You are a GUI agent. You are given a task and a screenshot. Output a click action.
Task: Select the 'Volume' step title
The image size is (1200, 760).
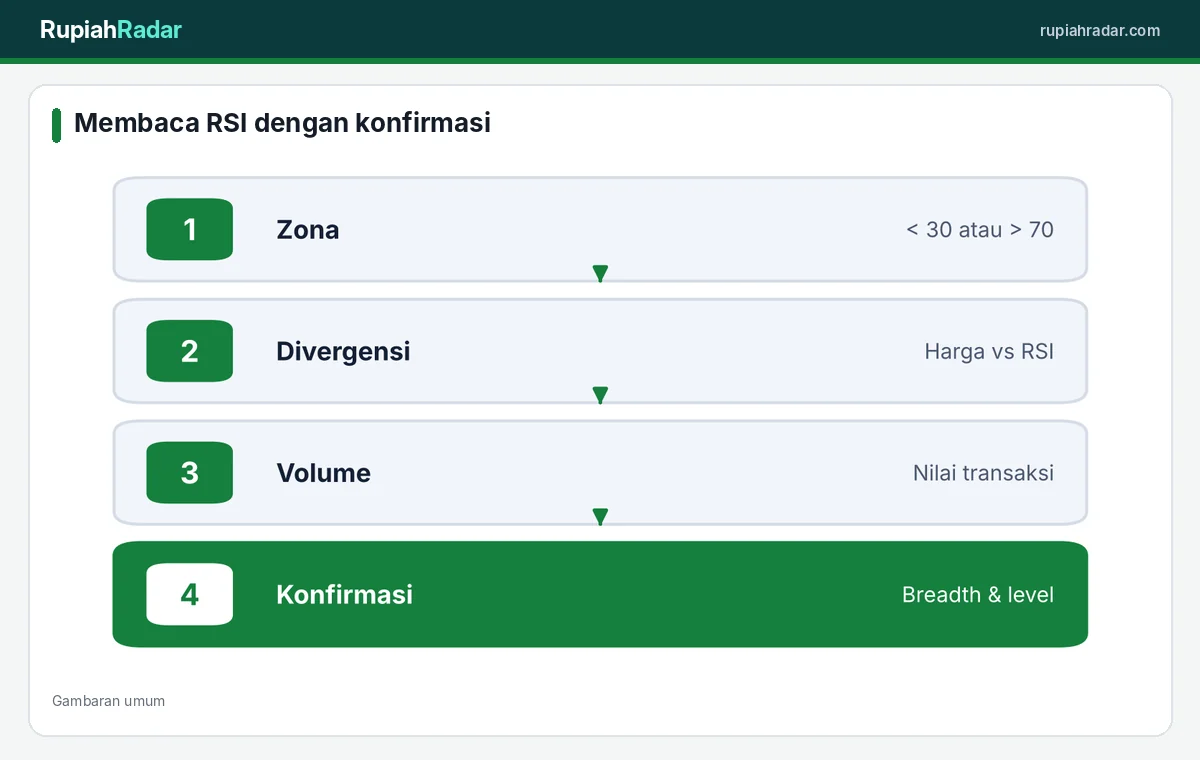[x=323, y=474]
